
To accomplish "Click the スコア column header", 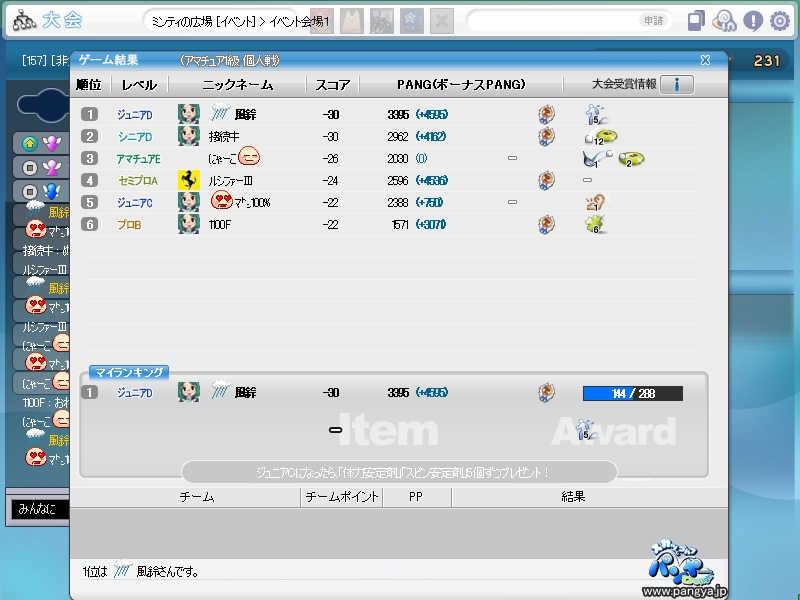I will point(332,85).
